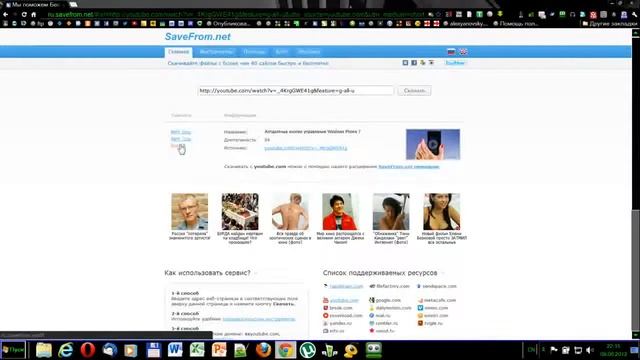Select the 'Мы поможем' browser tab
640x360 pixels.
pos(33,4)
